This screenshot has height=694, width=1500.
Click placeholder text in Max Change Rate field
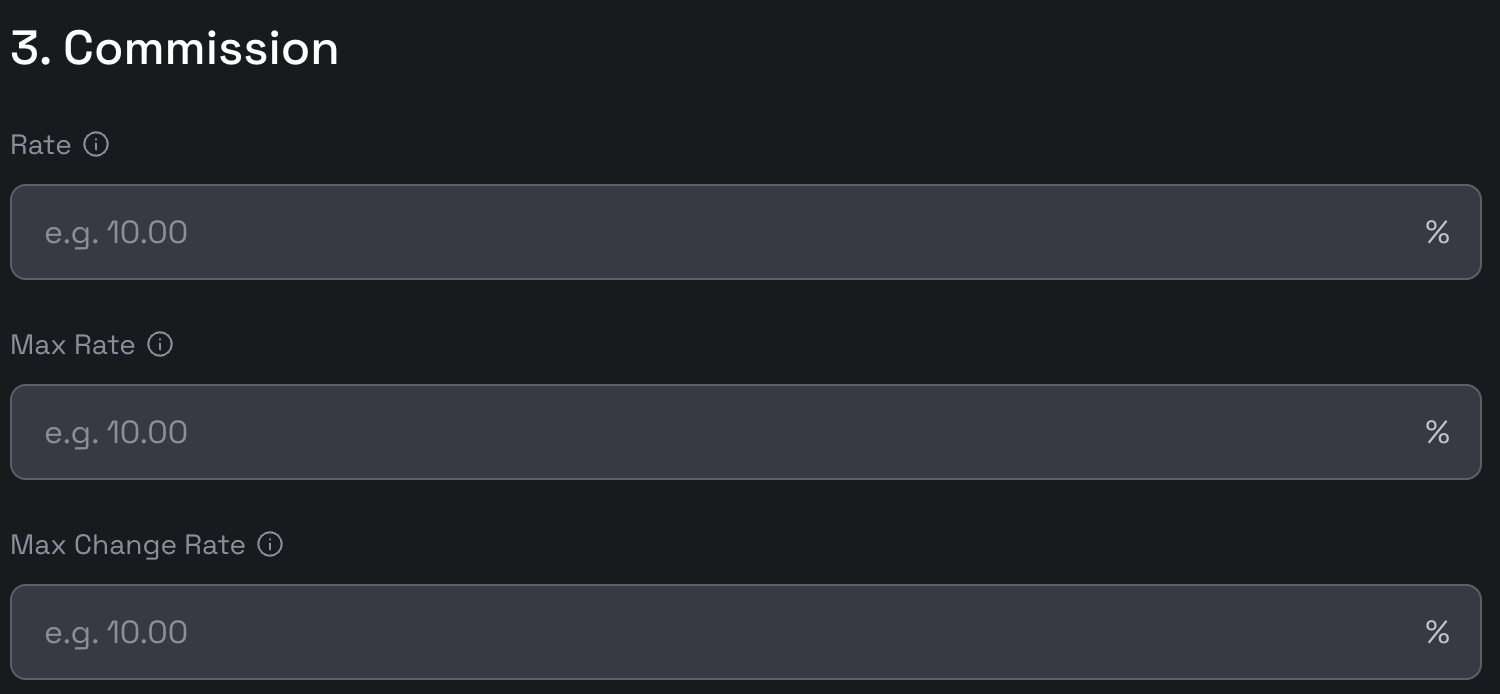pyautogui.click(x=116, y=633)
